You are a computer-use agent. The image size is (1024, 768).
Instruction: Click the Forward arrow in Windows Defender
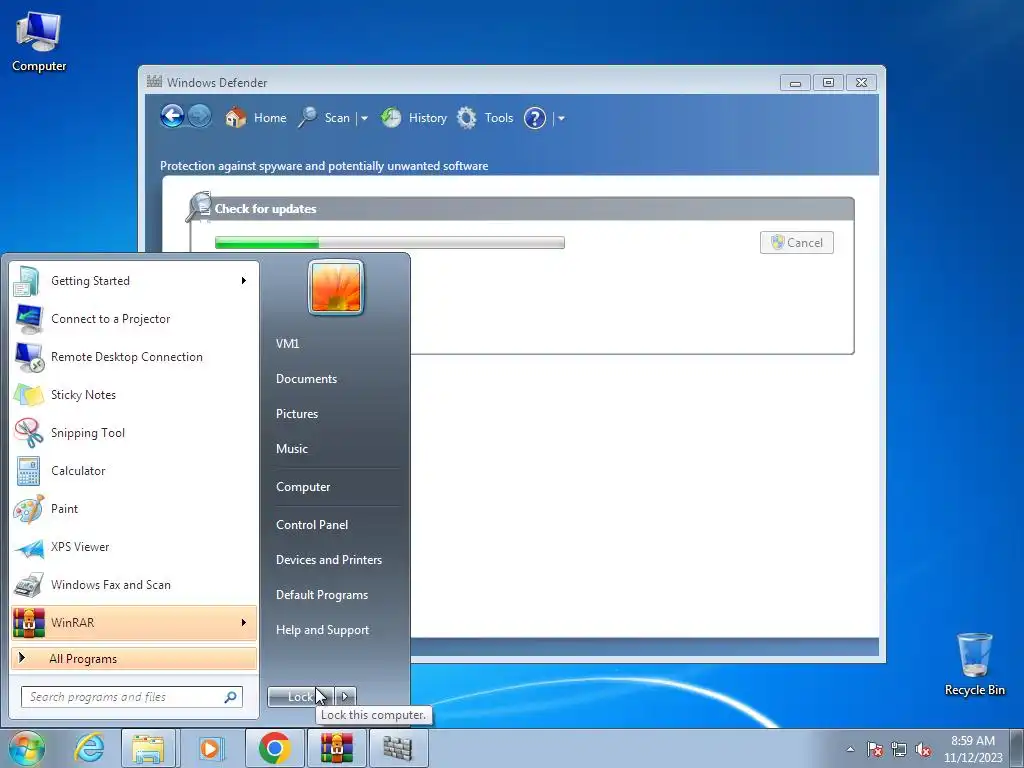click(x=199, y=117)
